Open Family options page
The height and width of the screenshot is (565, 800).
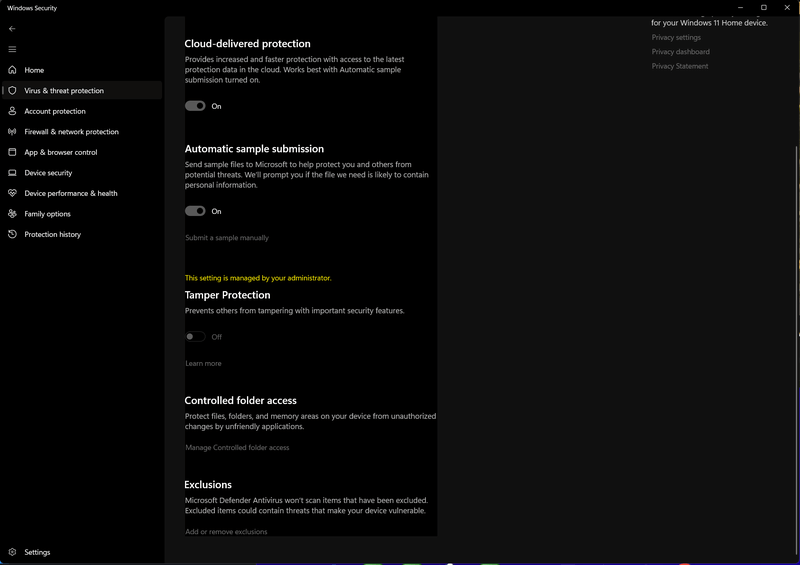click(x=82, y=214)
